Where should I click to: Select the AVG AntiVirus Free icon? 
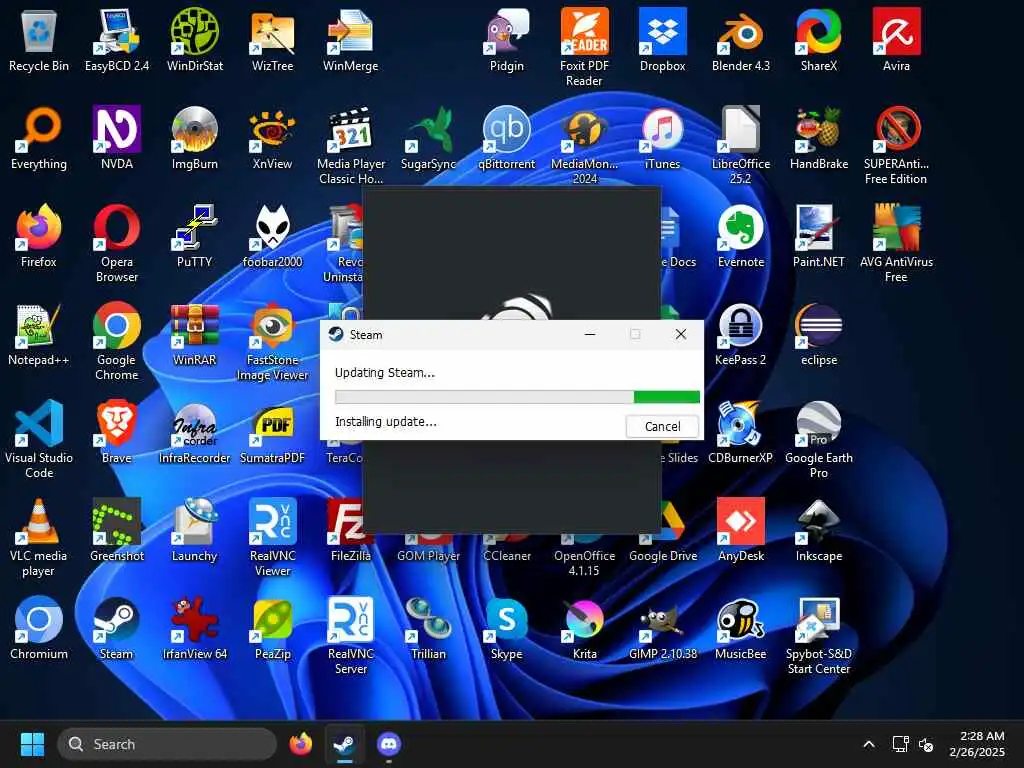coord(897,243)
